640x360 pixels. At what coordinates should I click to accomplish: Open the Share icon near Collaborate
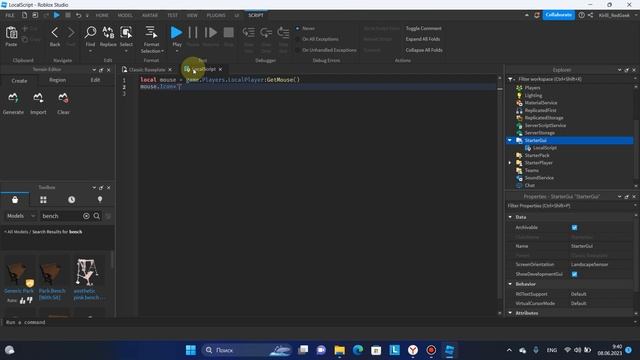[591, 15]
